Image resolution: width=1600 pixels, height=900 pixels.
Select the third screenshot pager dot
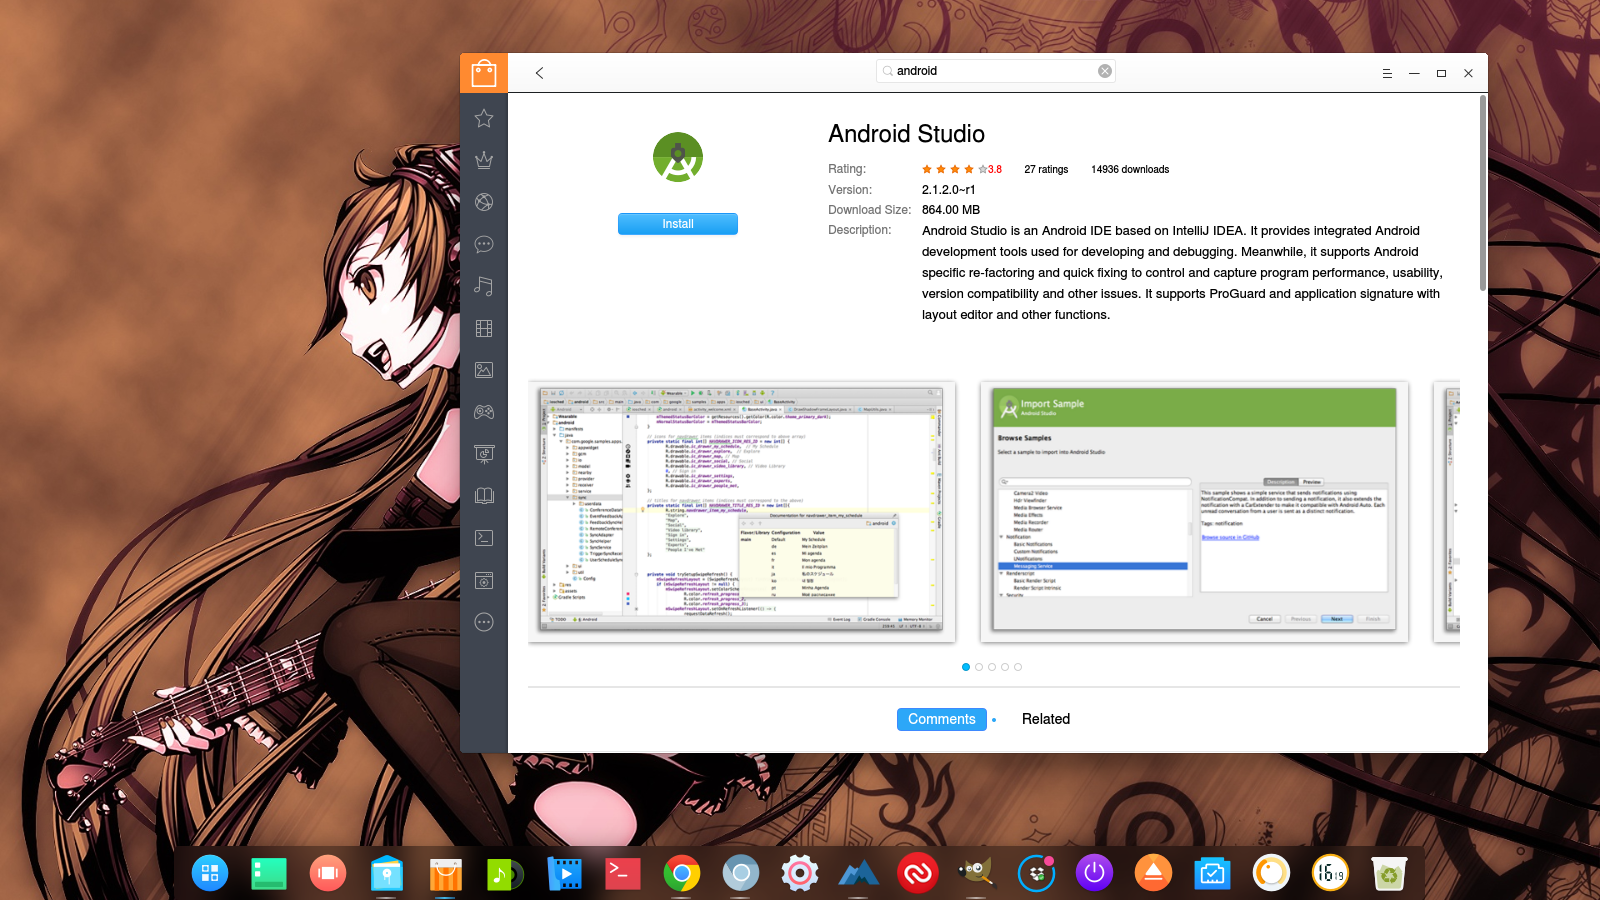[x=992, y=667]
